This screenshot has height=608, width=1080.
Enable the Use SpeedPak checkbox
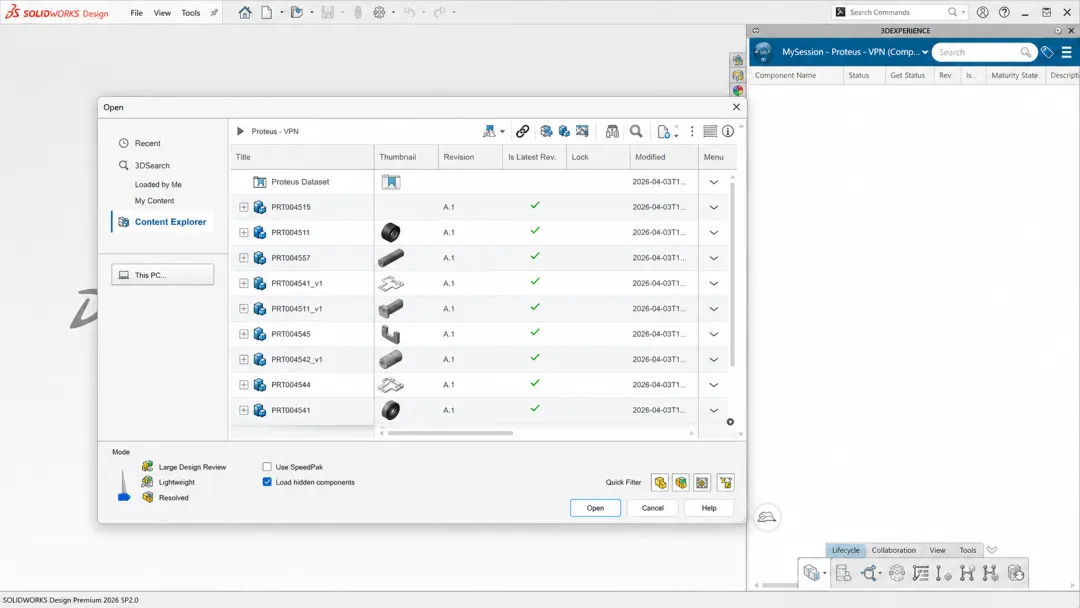coord(267,467)
